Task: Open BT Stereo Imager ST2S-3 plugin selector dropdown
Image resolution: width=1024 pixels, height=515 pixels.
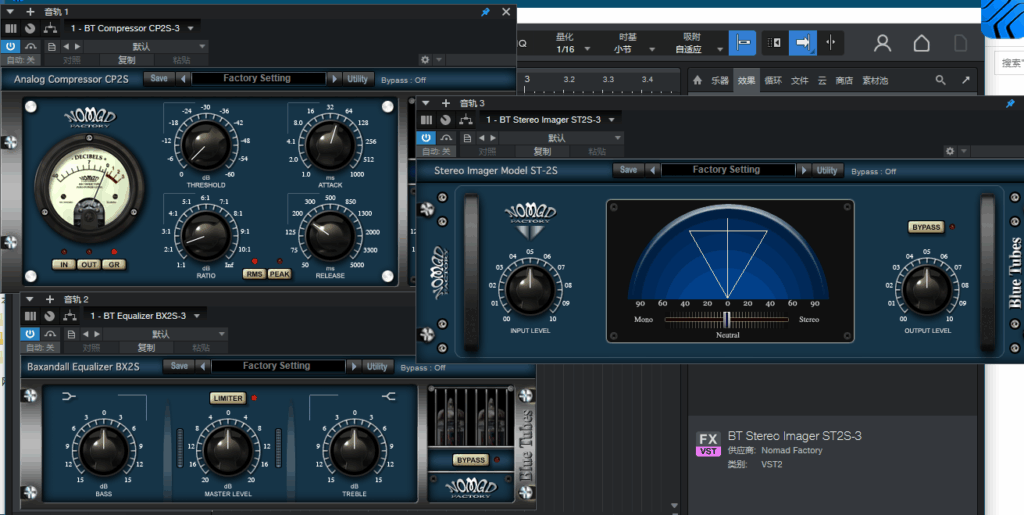Action: tap(550, 119)
